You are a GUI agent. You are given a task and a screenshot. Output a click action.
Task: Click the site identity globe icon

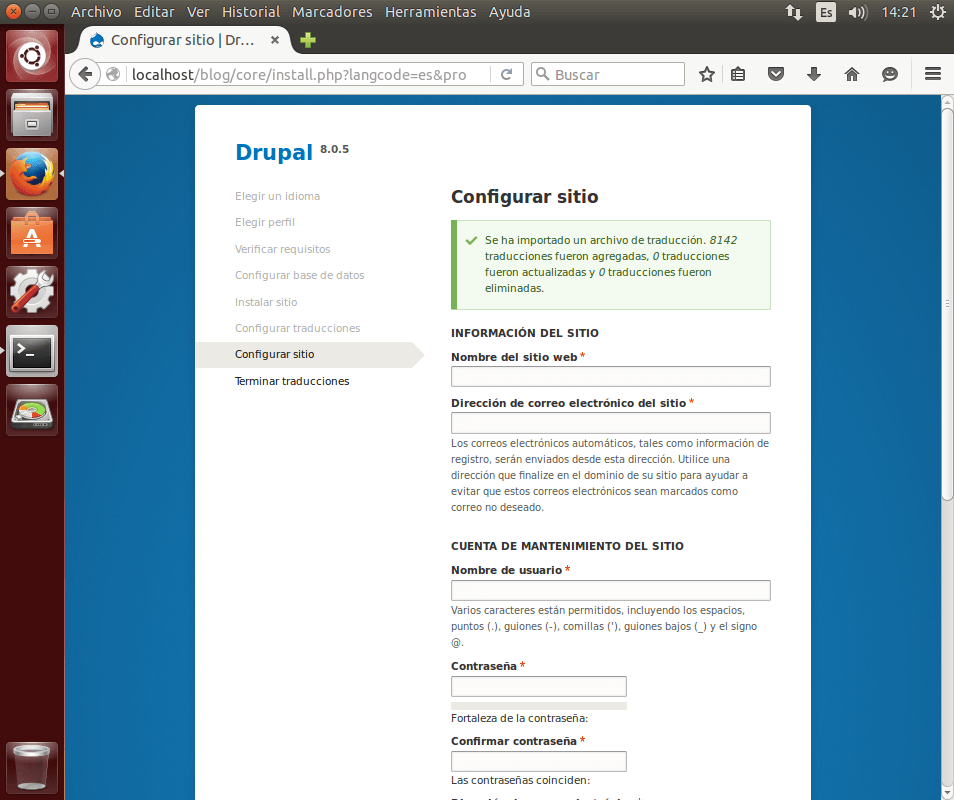click(x=113, y=74)
